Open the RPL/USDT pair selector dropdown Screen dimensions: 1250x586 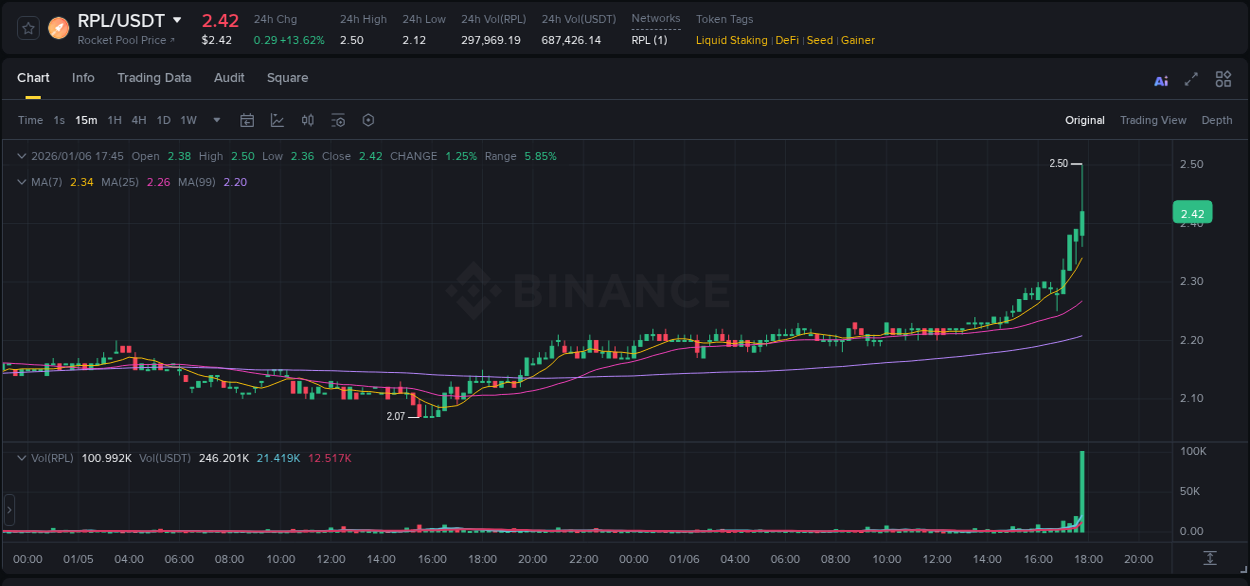[178, 20]
